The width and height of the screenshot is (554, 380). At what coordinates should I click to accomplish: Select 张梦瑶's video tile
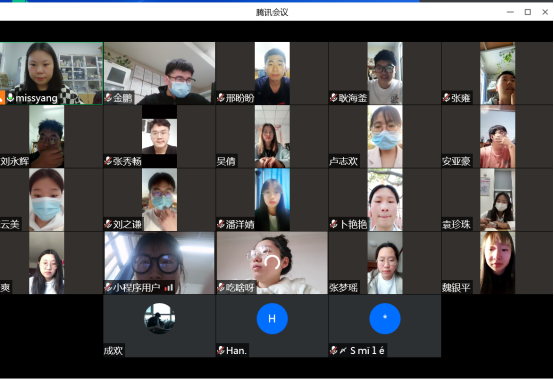point(385,263)
